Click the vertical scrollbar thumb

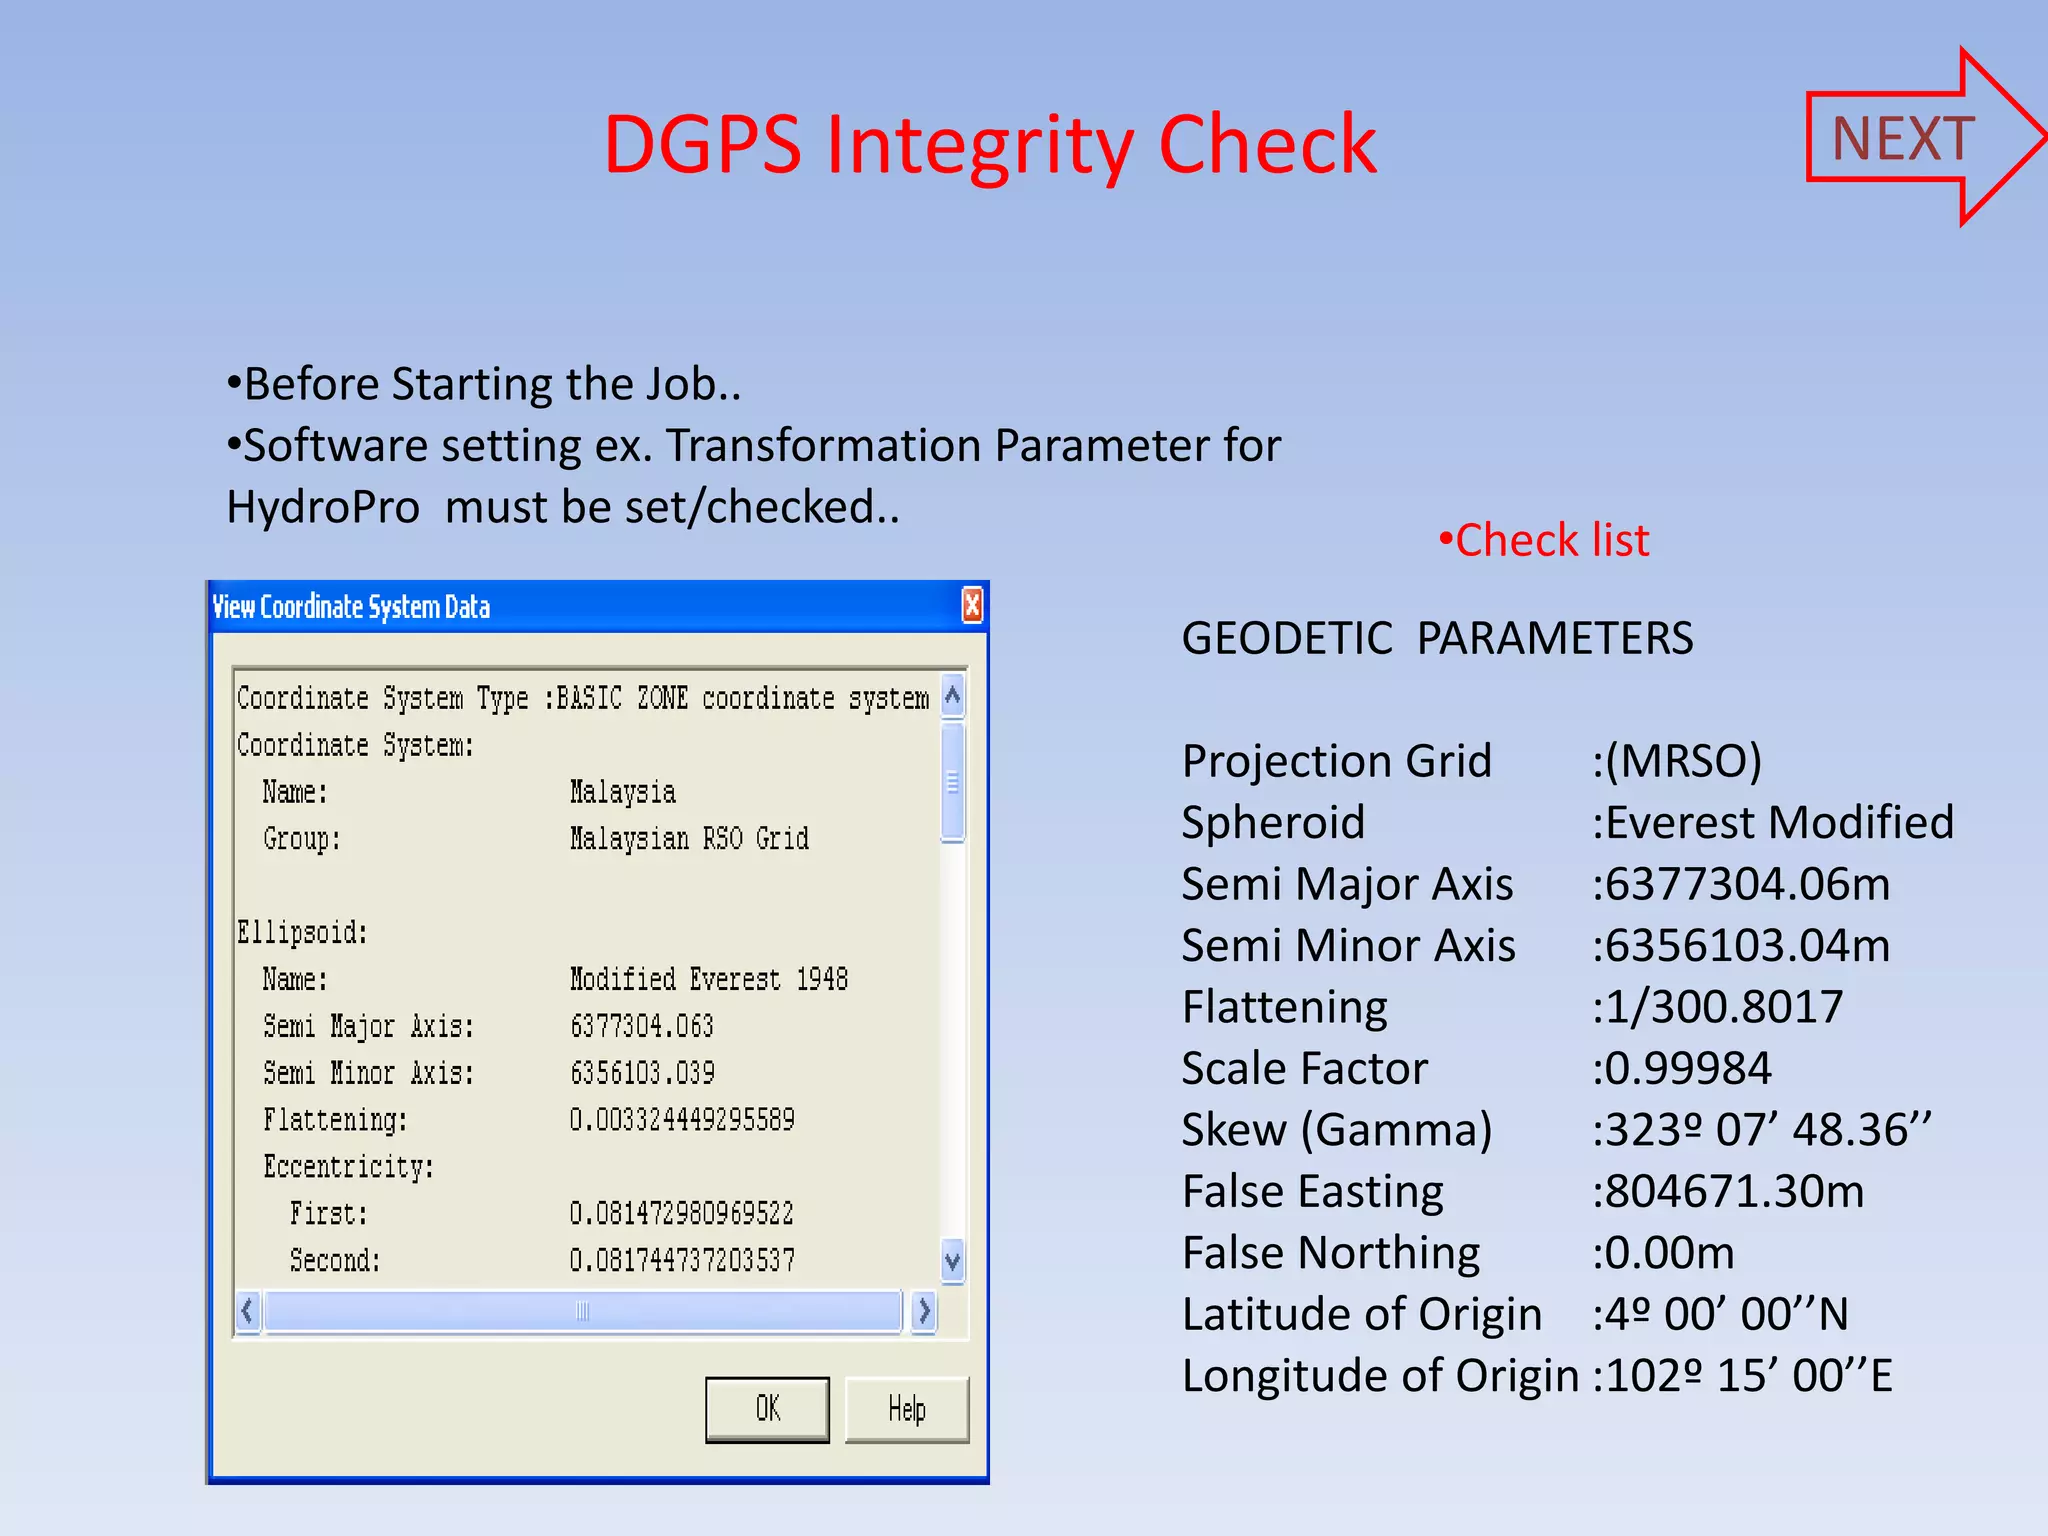pyautogui.click(x=953, y=782)
